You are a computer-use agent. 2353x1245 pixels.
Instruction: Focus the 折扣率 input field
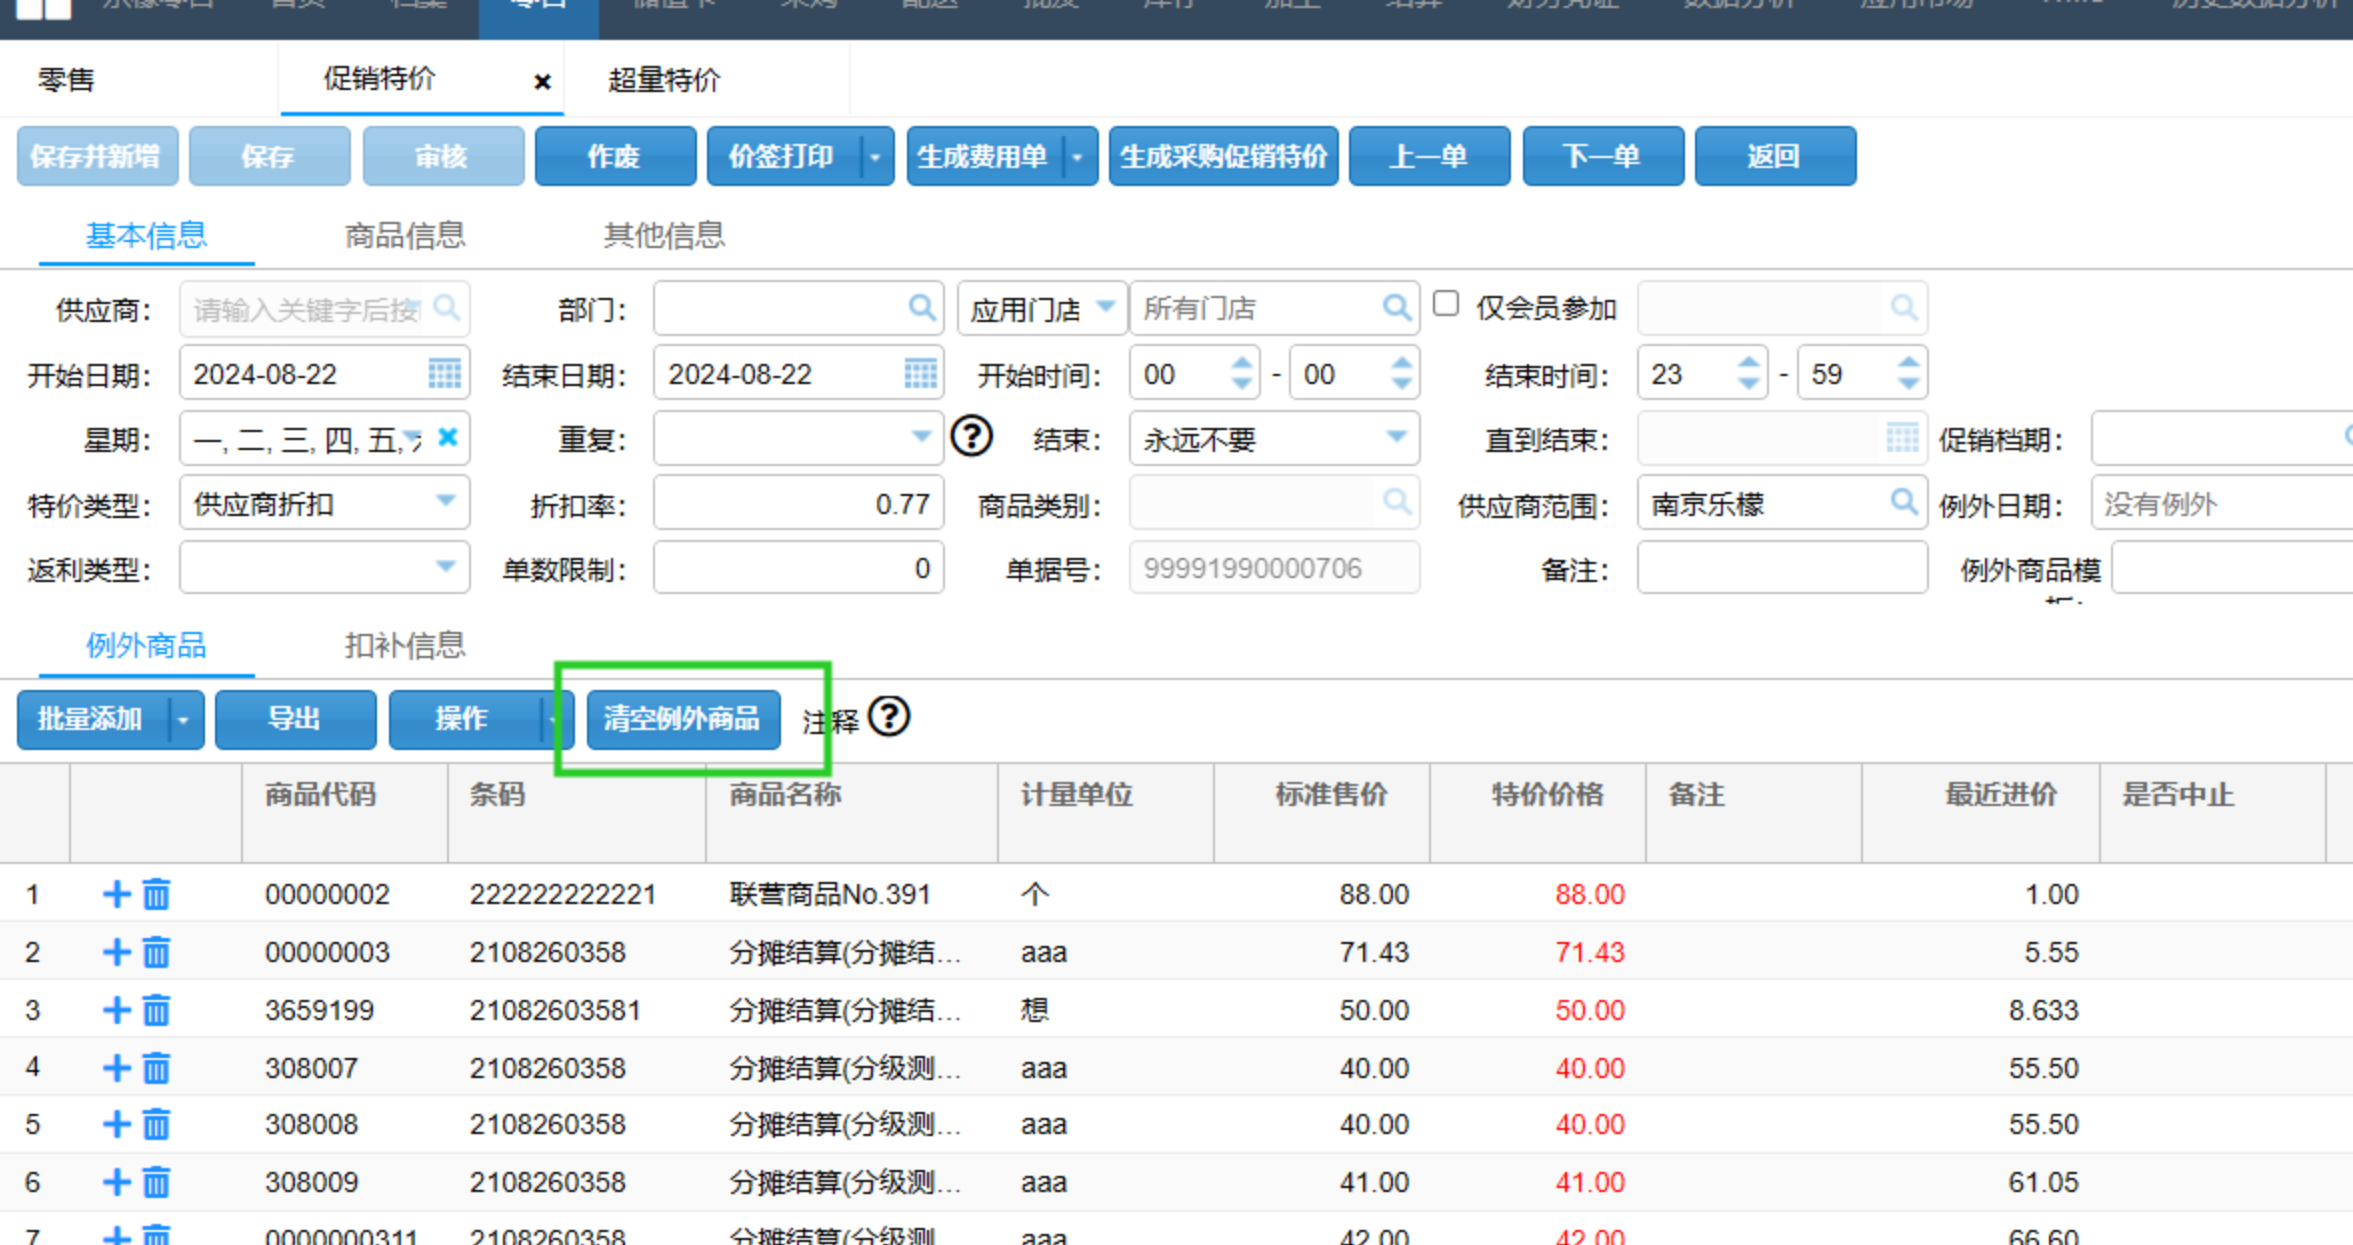pyautogui.click(x=798, y=503)
